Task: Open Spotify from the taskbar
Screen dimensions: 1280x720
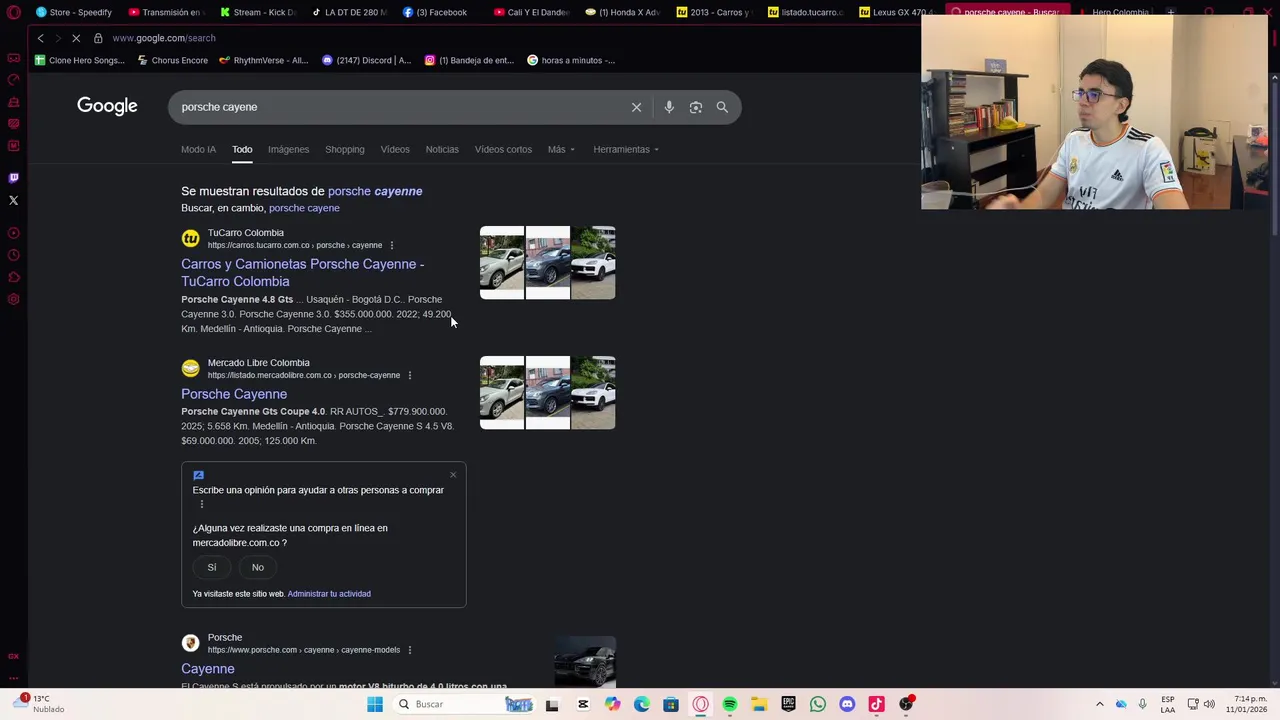Action: click(x=730, y=704)
